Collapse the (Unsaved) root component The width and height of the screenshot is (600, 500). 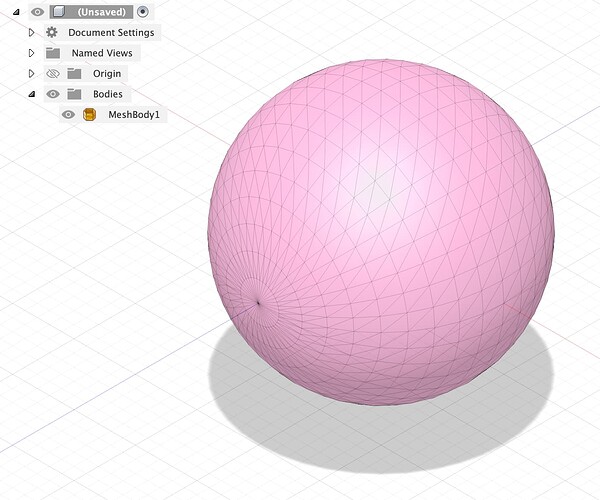tap(16, 12)
